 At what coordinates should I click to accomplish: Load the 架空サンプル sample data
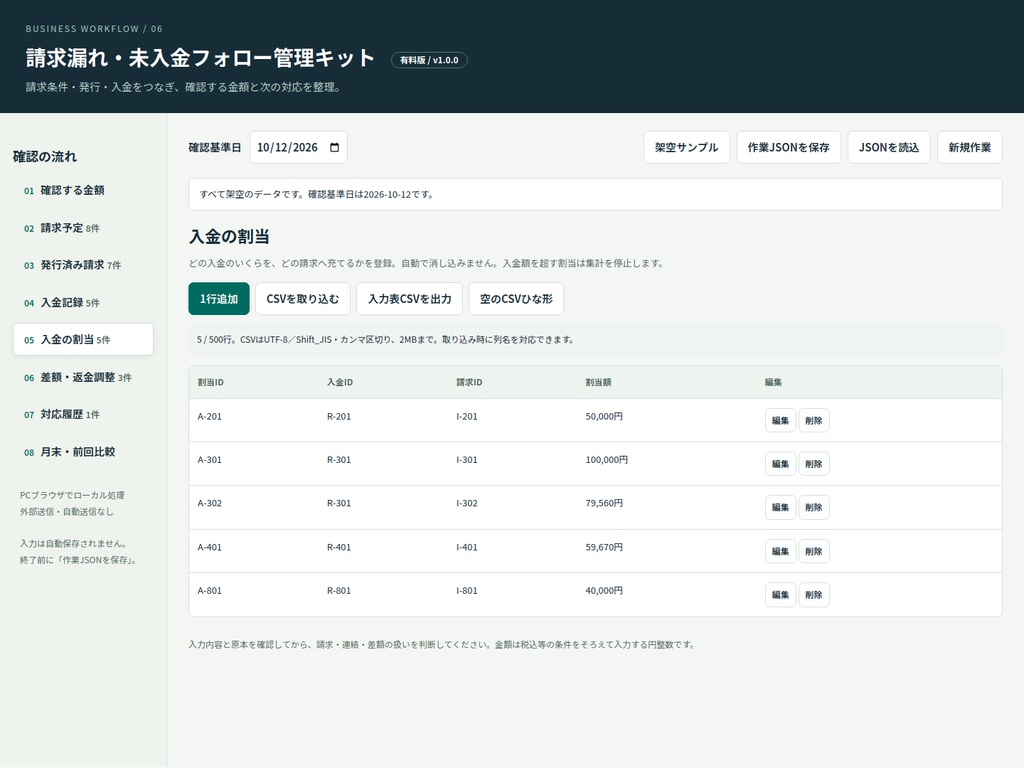tap(686, 148)
